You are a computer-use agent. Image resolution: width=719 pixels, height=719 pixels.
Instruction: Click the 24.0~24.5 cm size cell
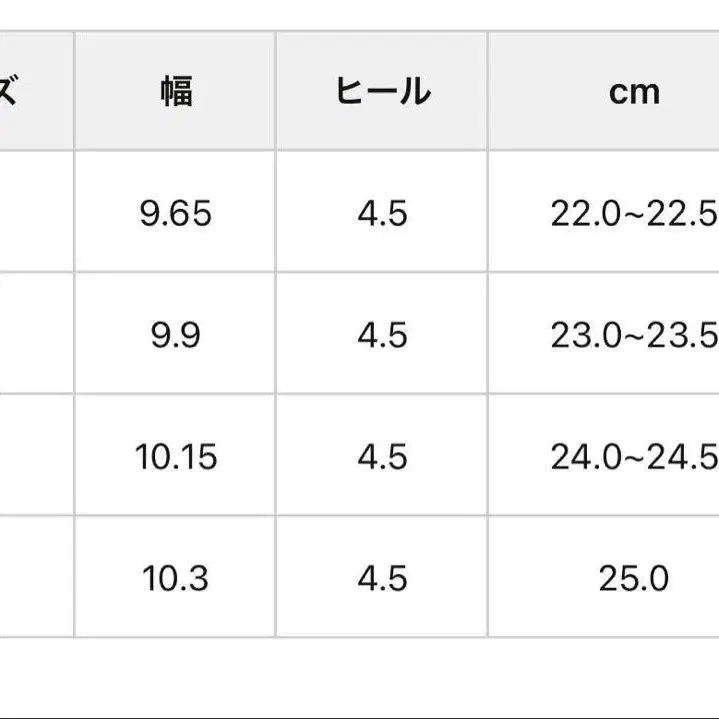point(634,457)
